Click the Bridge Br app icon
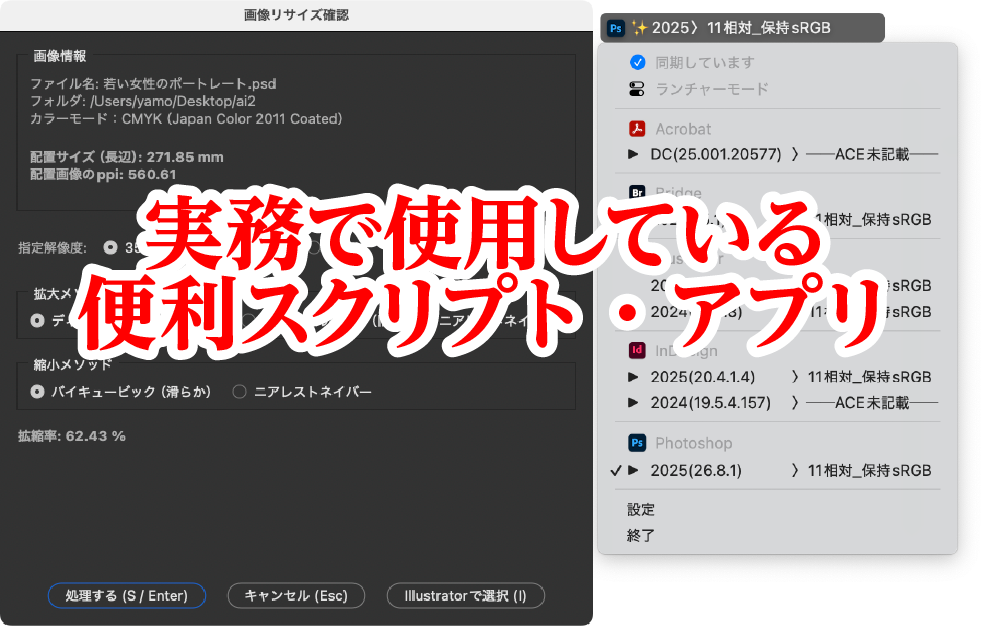 point(637,192)
